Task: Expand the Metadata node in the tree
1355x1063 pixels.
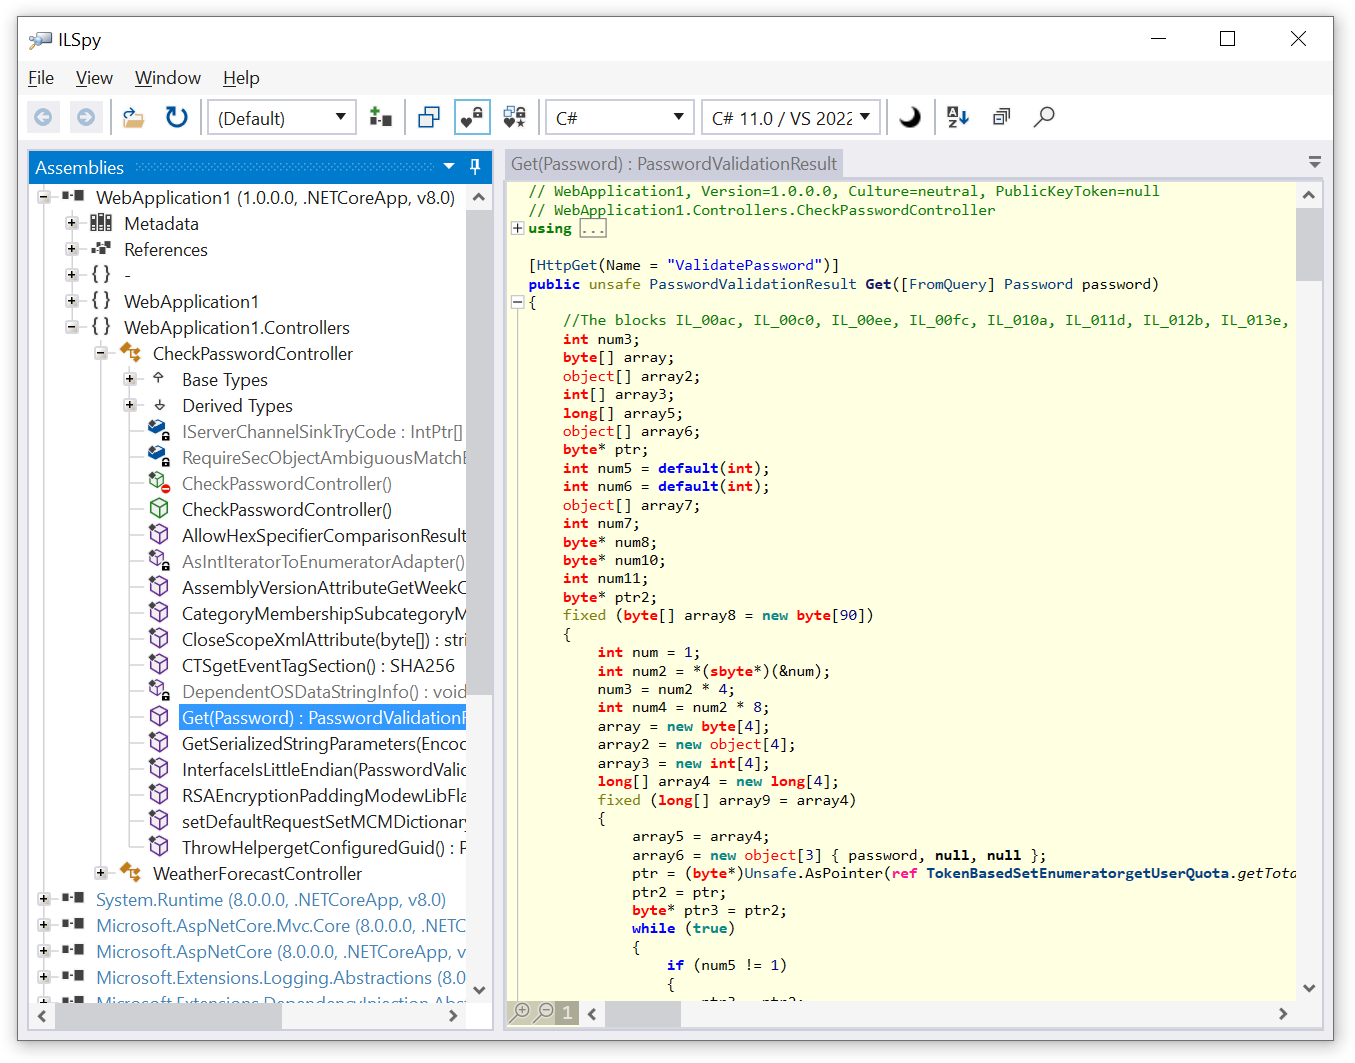Action: (71, 223)
